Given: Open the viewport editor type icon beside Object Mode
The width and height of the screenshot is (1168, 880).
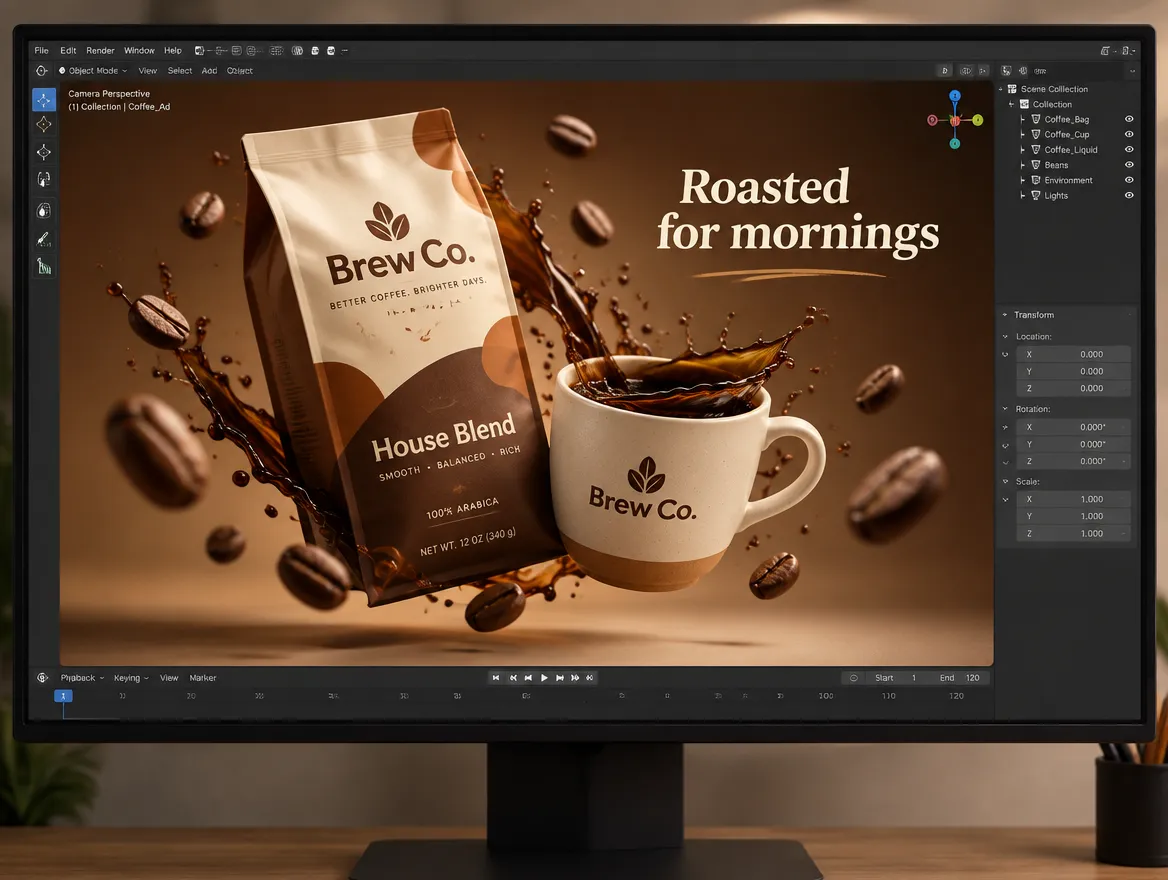Looking at the screenshot, I should click(x=42, y=71).
